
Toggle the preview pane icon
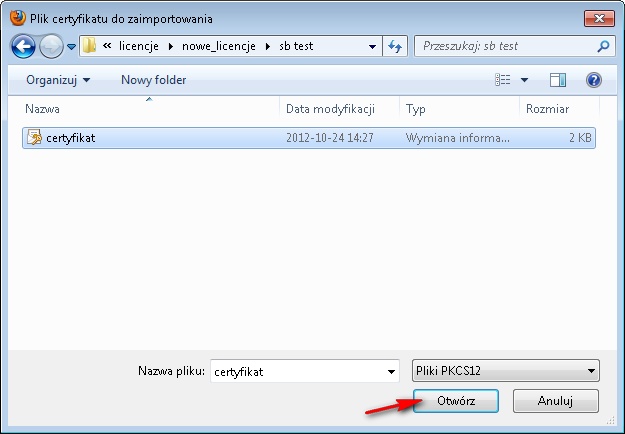pyautogui.click(x=558, y=80)
